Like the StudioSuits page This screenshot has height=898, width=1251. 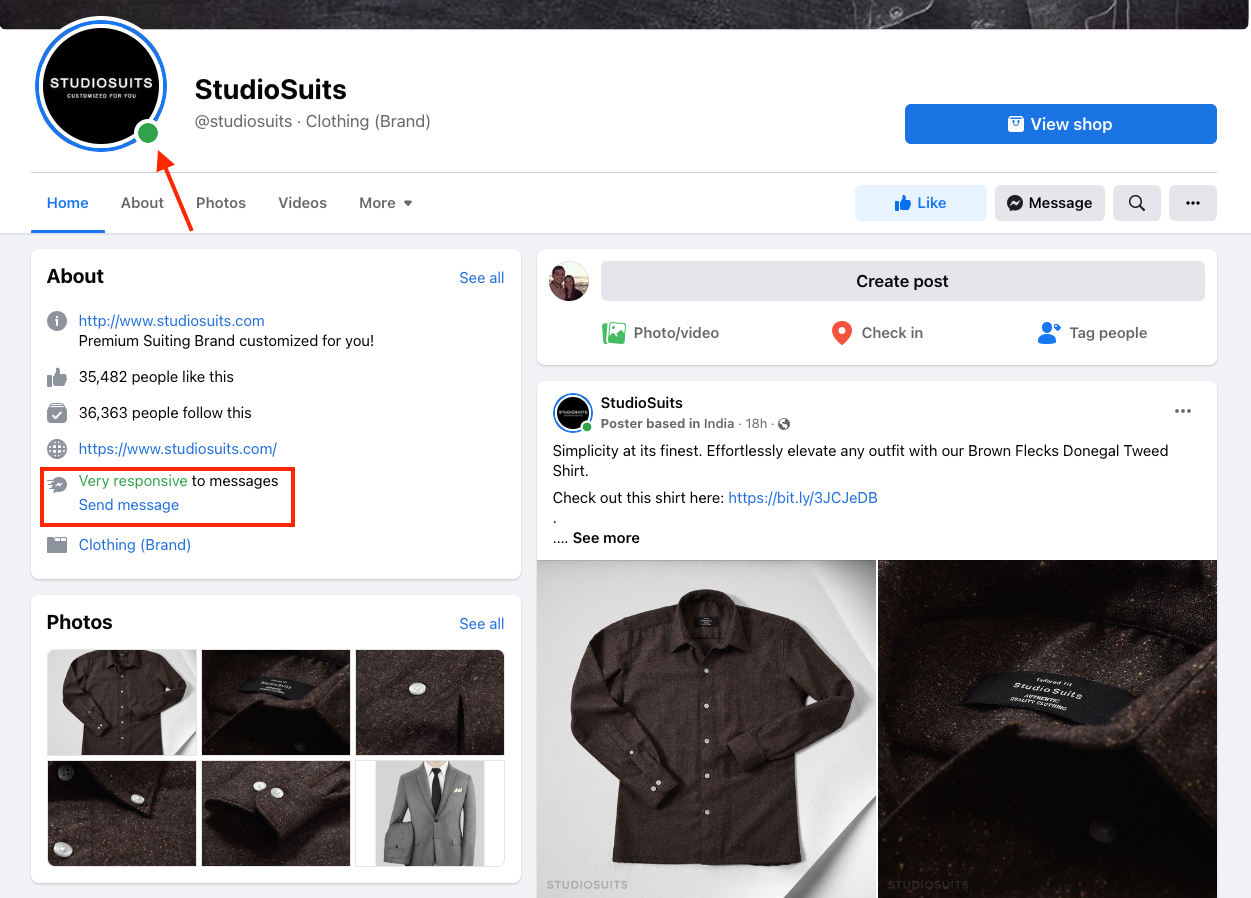click(x=920, y=203)
